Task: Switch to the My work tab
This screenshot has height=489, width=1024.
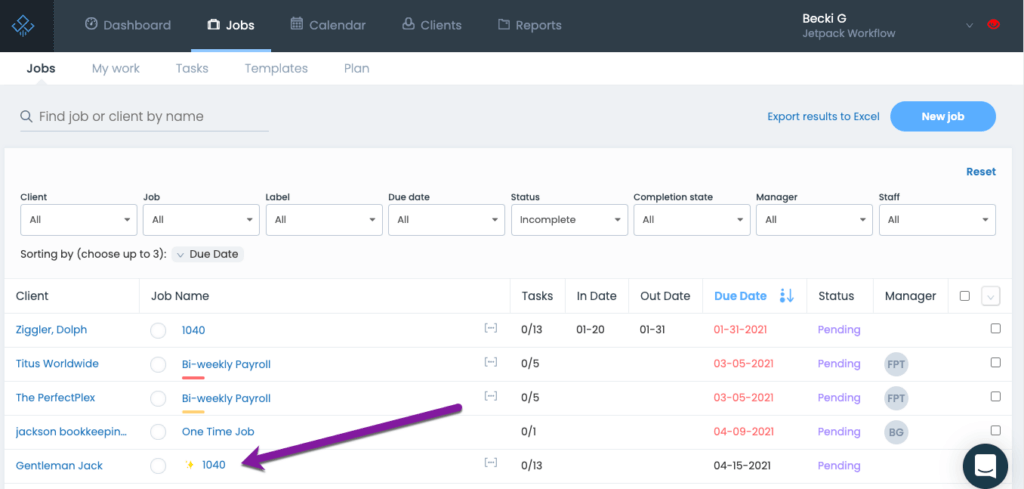Action: 116,68
